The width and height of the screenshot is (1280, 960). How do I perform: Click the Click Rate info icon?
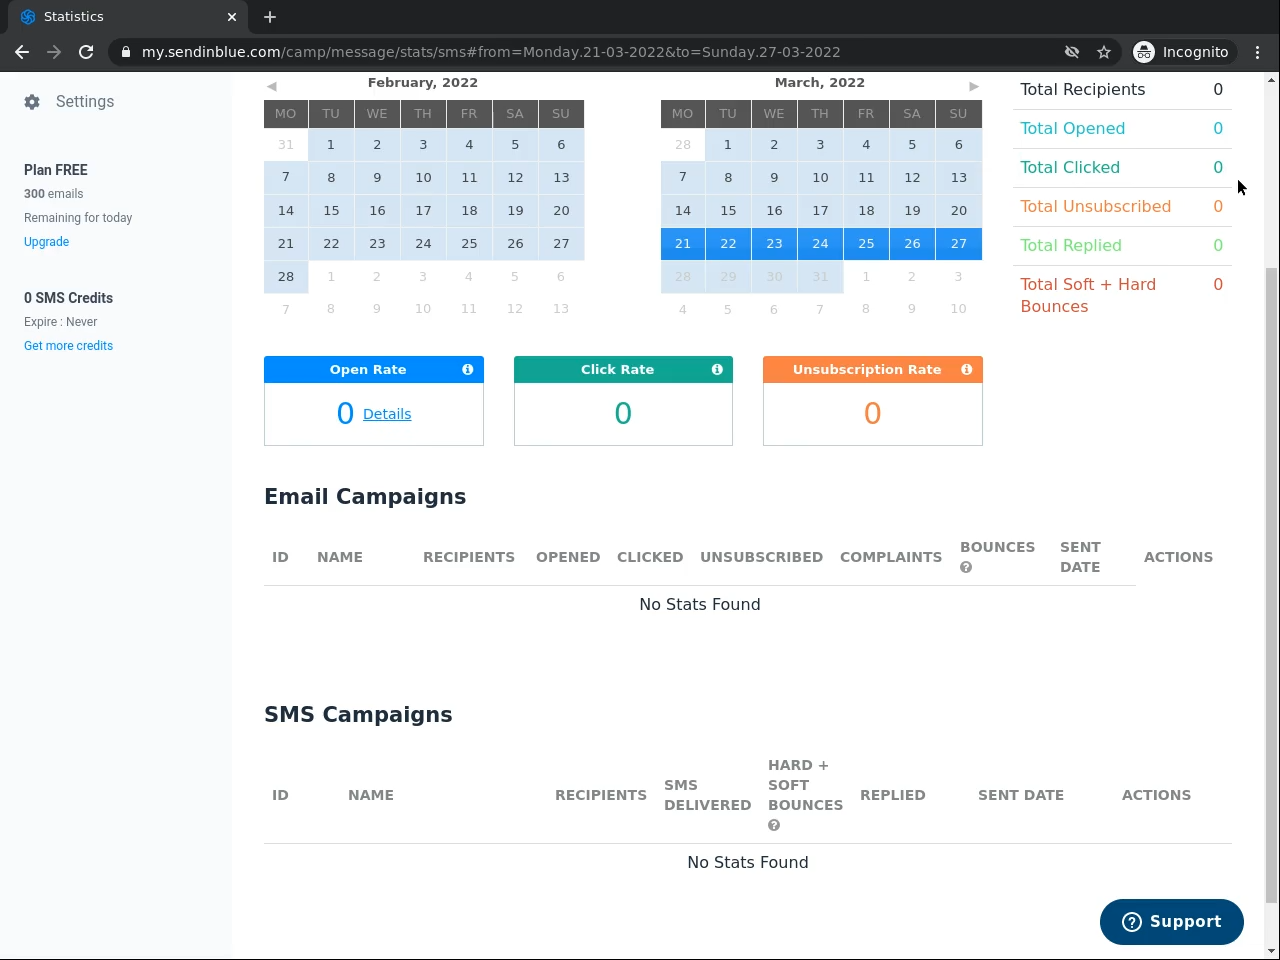717,370
